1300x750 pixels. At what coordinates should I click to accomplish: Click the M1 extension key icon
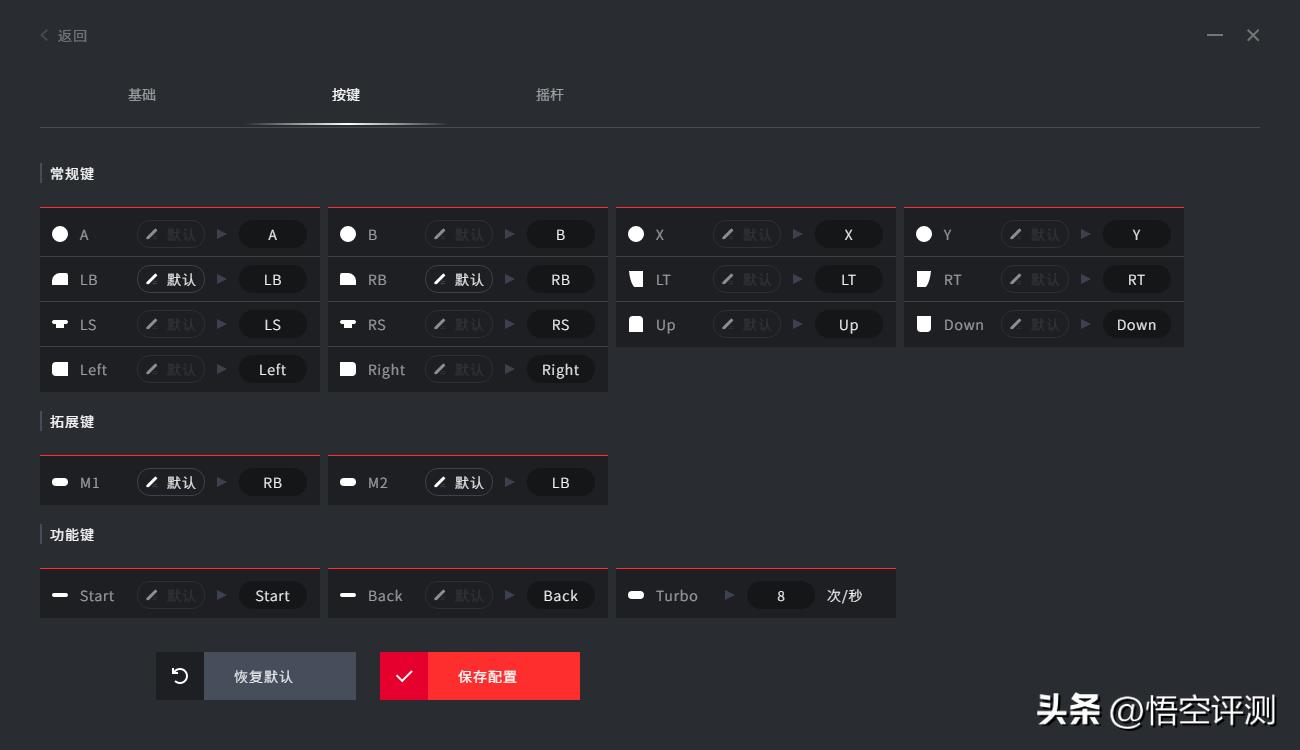coord(60,482)
